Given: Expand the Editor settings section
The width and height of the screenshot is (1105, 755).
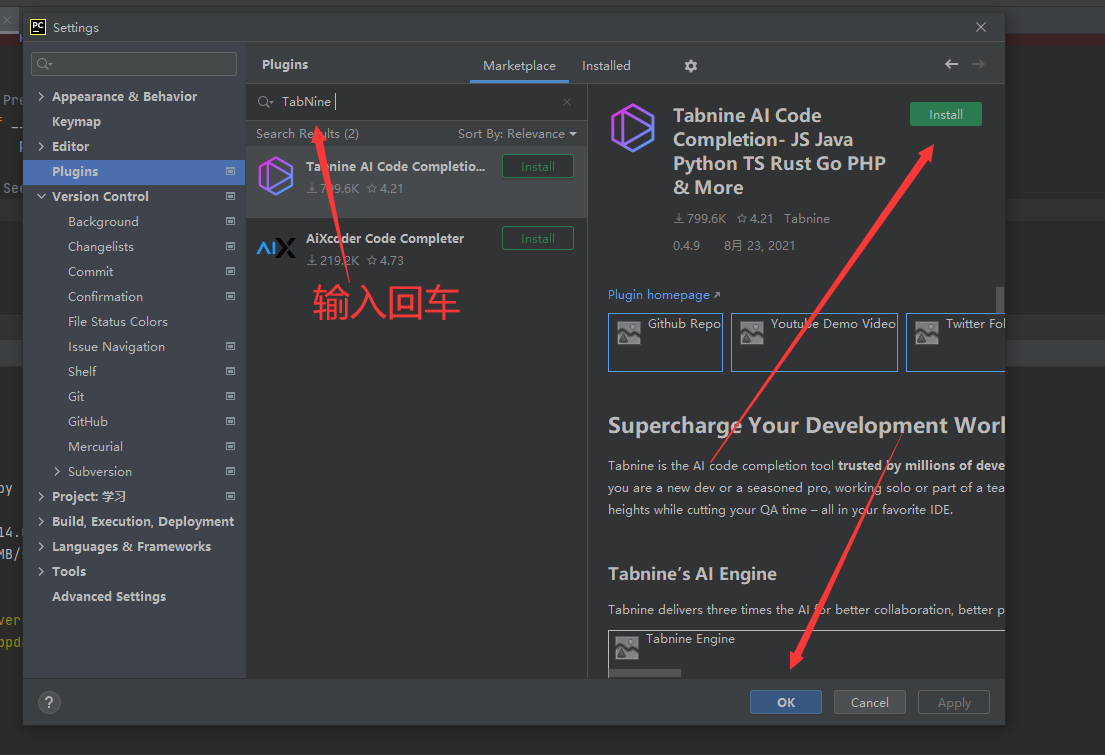Looking at the screenshot, I should (41, 147).
